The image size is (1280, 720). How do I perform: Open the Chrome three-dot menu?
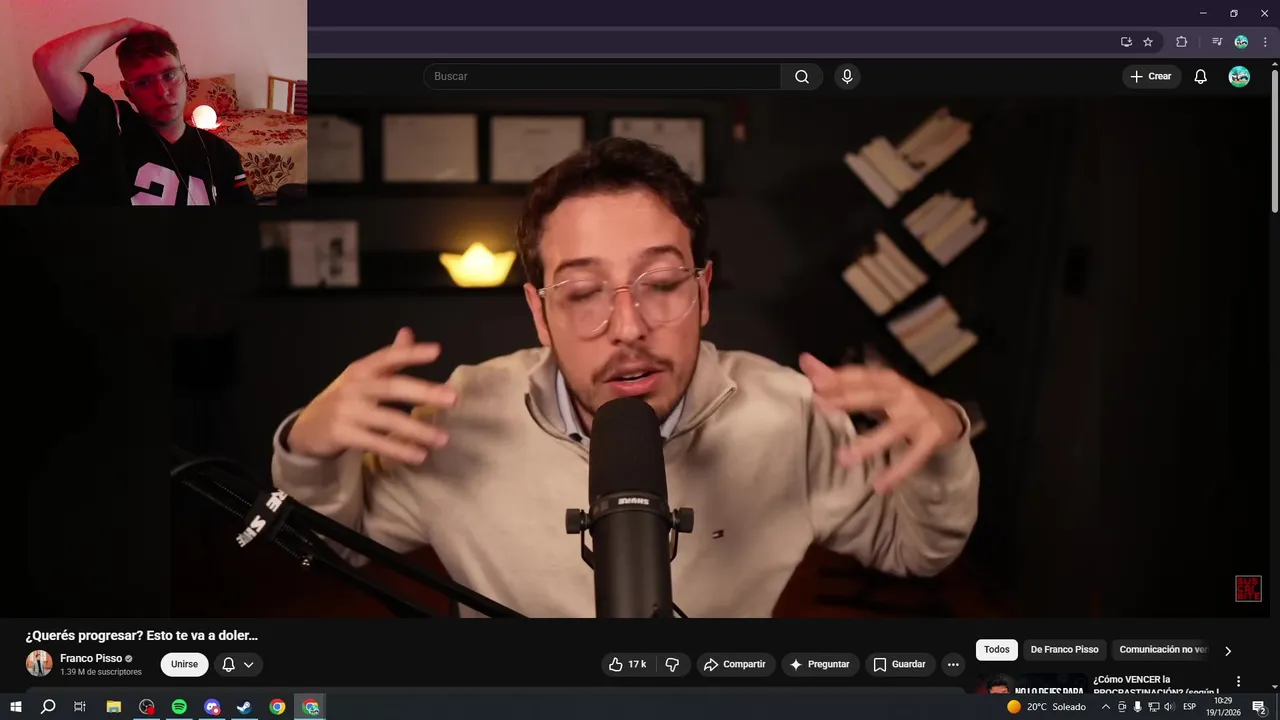pos(1265,42)
